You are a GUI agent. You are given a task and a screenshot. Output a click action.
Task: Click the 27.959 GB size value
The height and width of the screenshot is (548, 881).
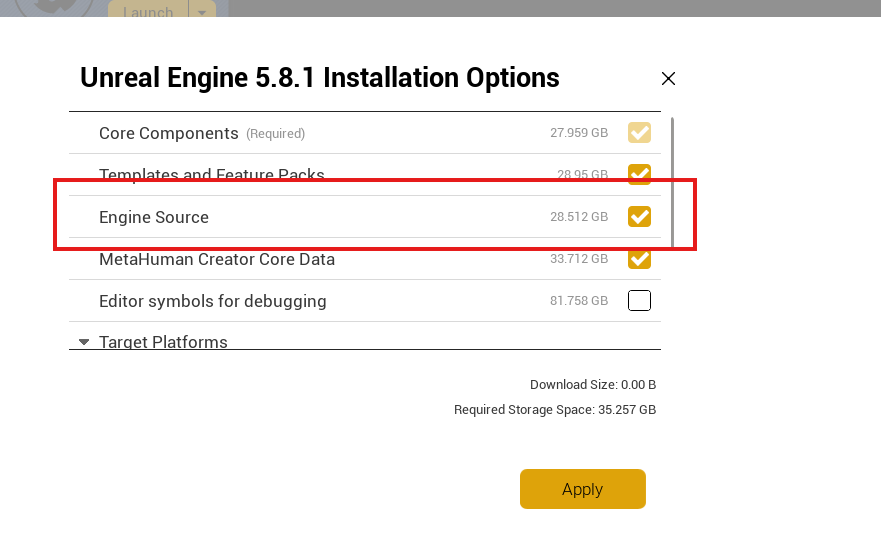click(579, 133)
